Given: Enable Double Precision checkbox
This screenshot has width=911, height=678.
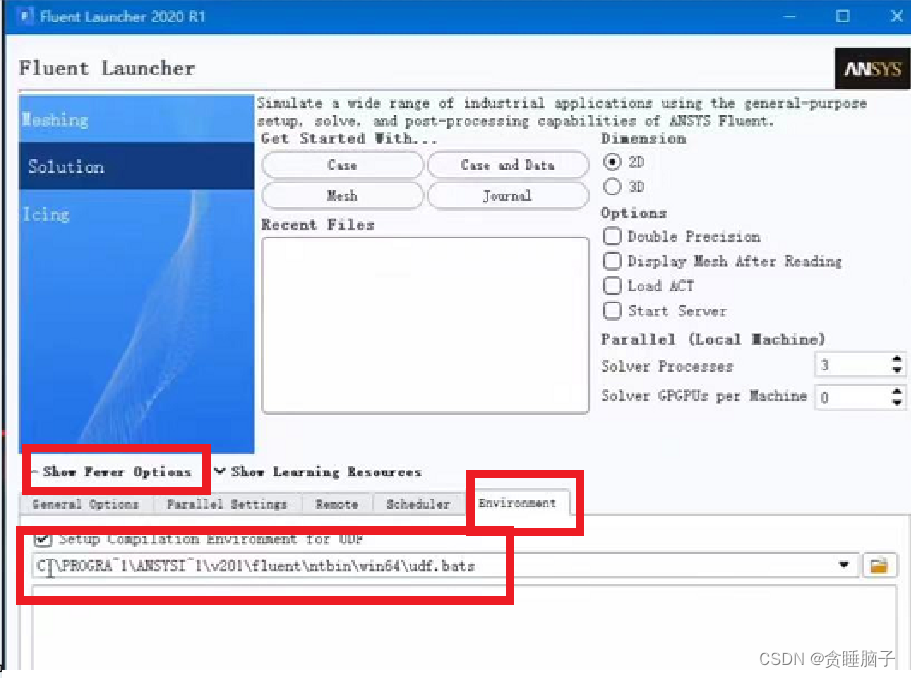Looking at the screenshot, I should tap(612, 237).
